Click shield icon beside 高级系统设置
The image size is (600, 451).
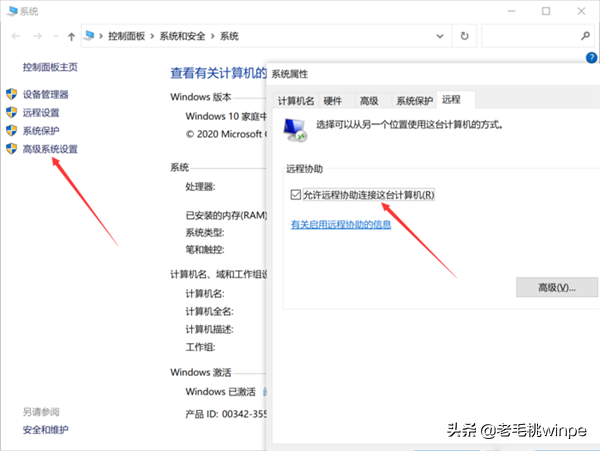[11, 148]
